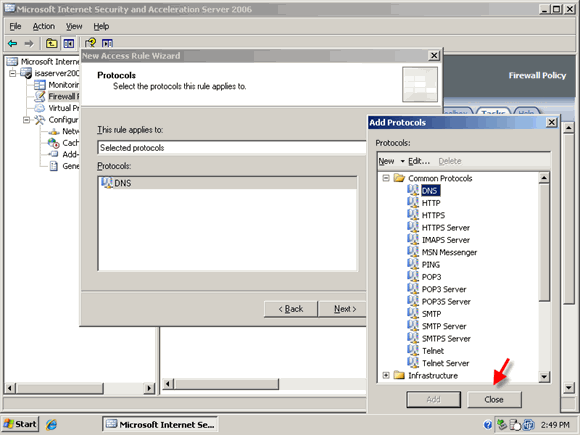The width and height of the screenshot is (580, 435).
Task: Click the Virtual Private Networks node icon
Action: coord(40,108)
